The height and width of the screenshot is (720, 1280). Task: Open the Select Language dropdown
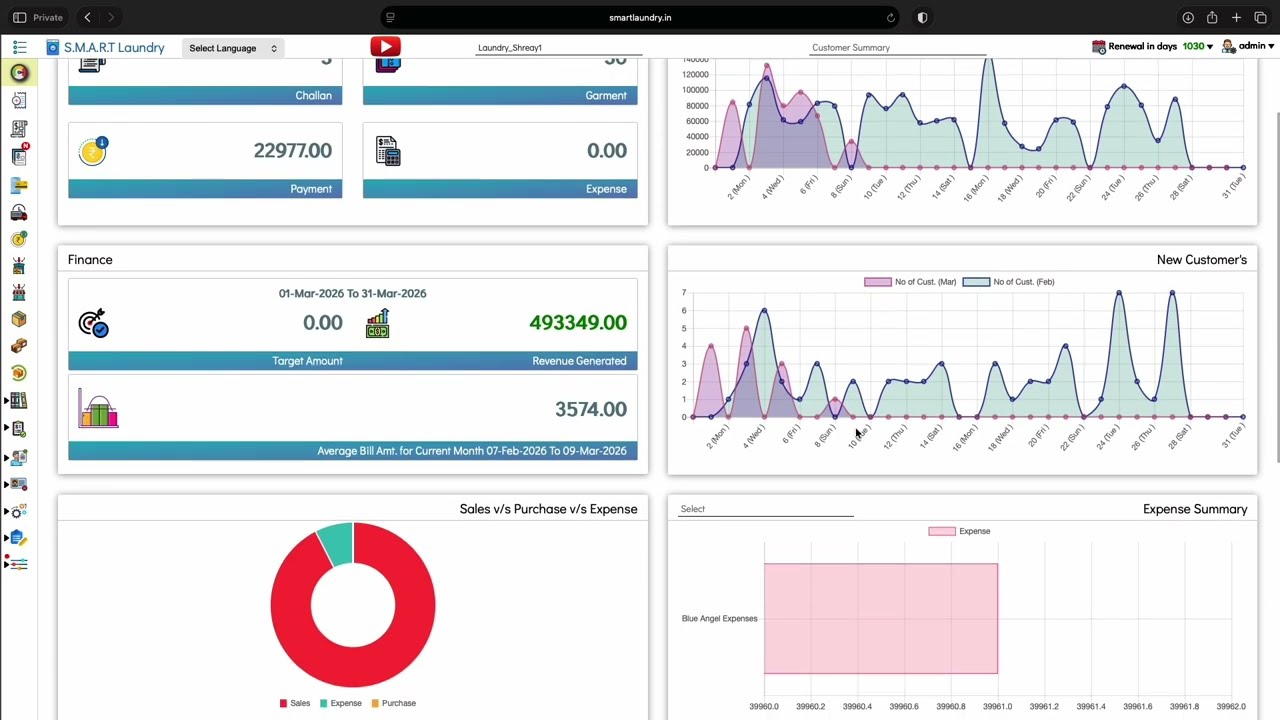click(x=233, y=48)
